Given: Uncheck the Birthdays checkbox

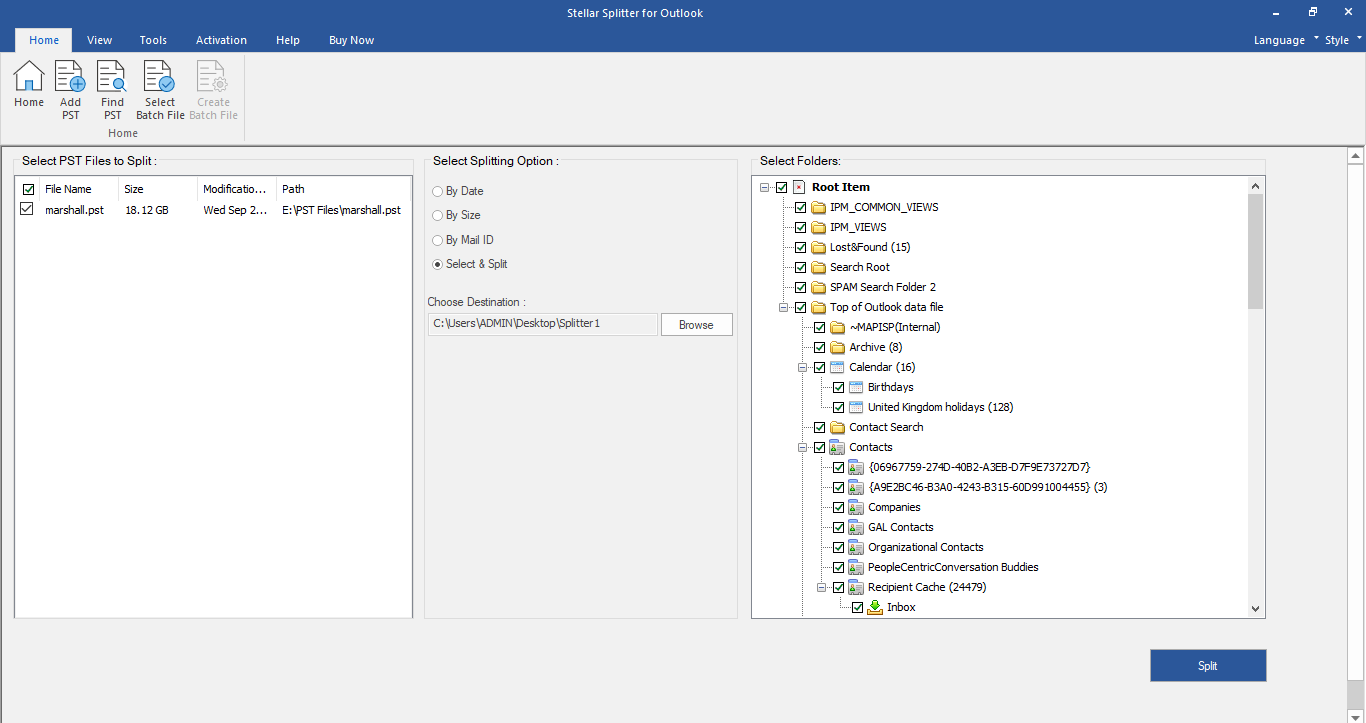Looking at the screenshot, I should click(839, 387).
